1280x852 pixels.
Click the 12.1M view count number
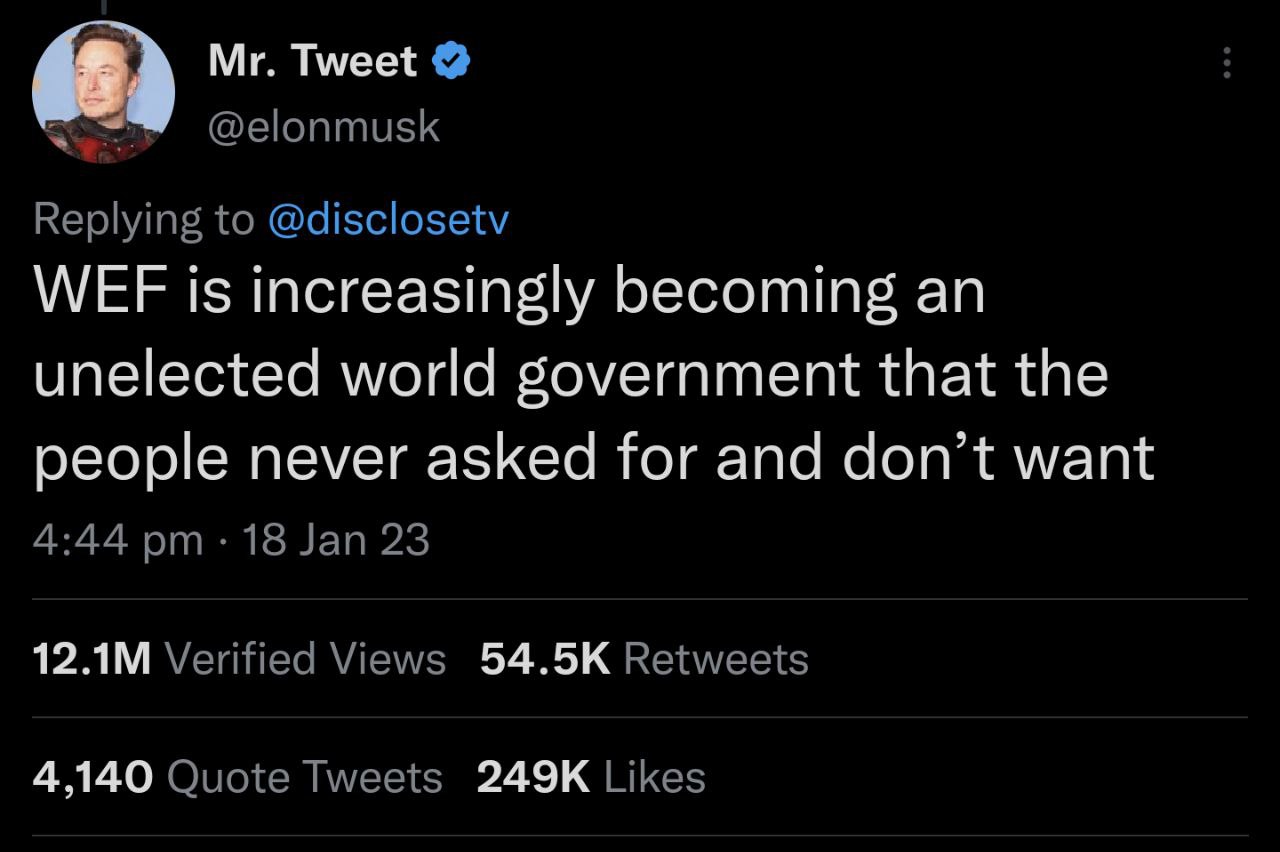point(91,659)
